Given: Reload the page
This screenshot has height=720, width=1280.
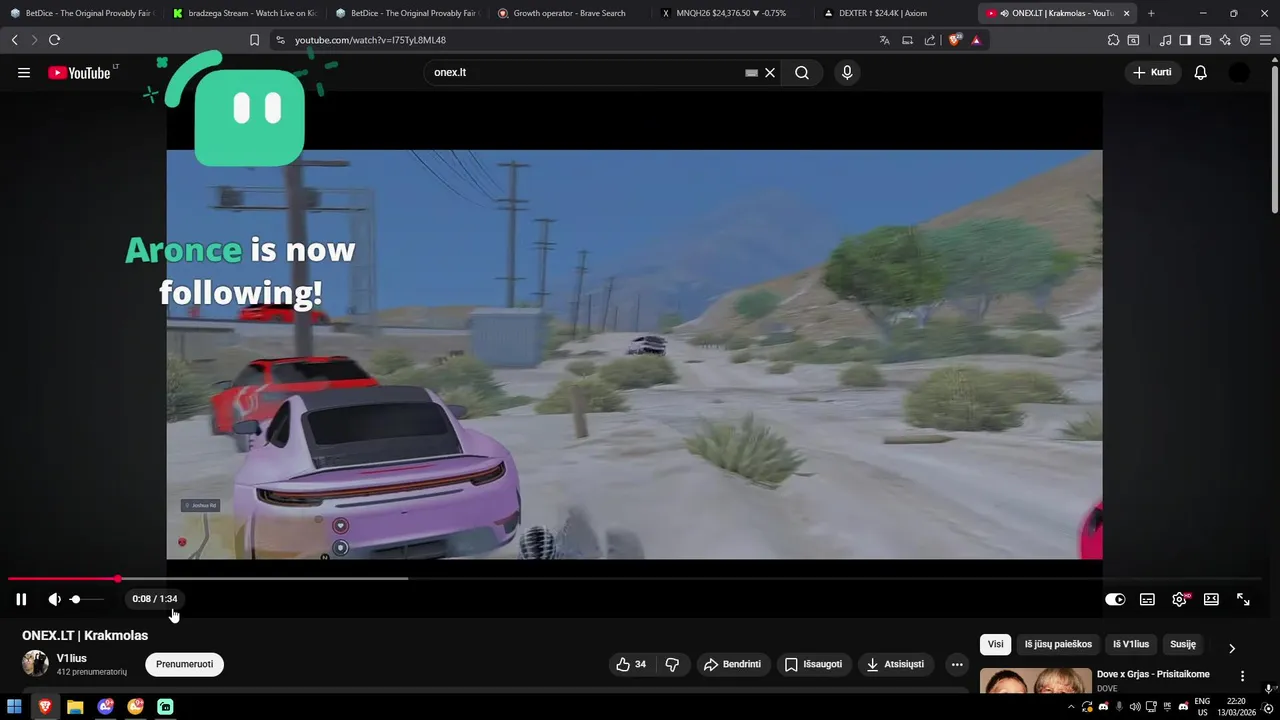Looking at the screenshot, I should pos(54,40).
